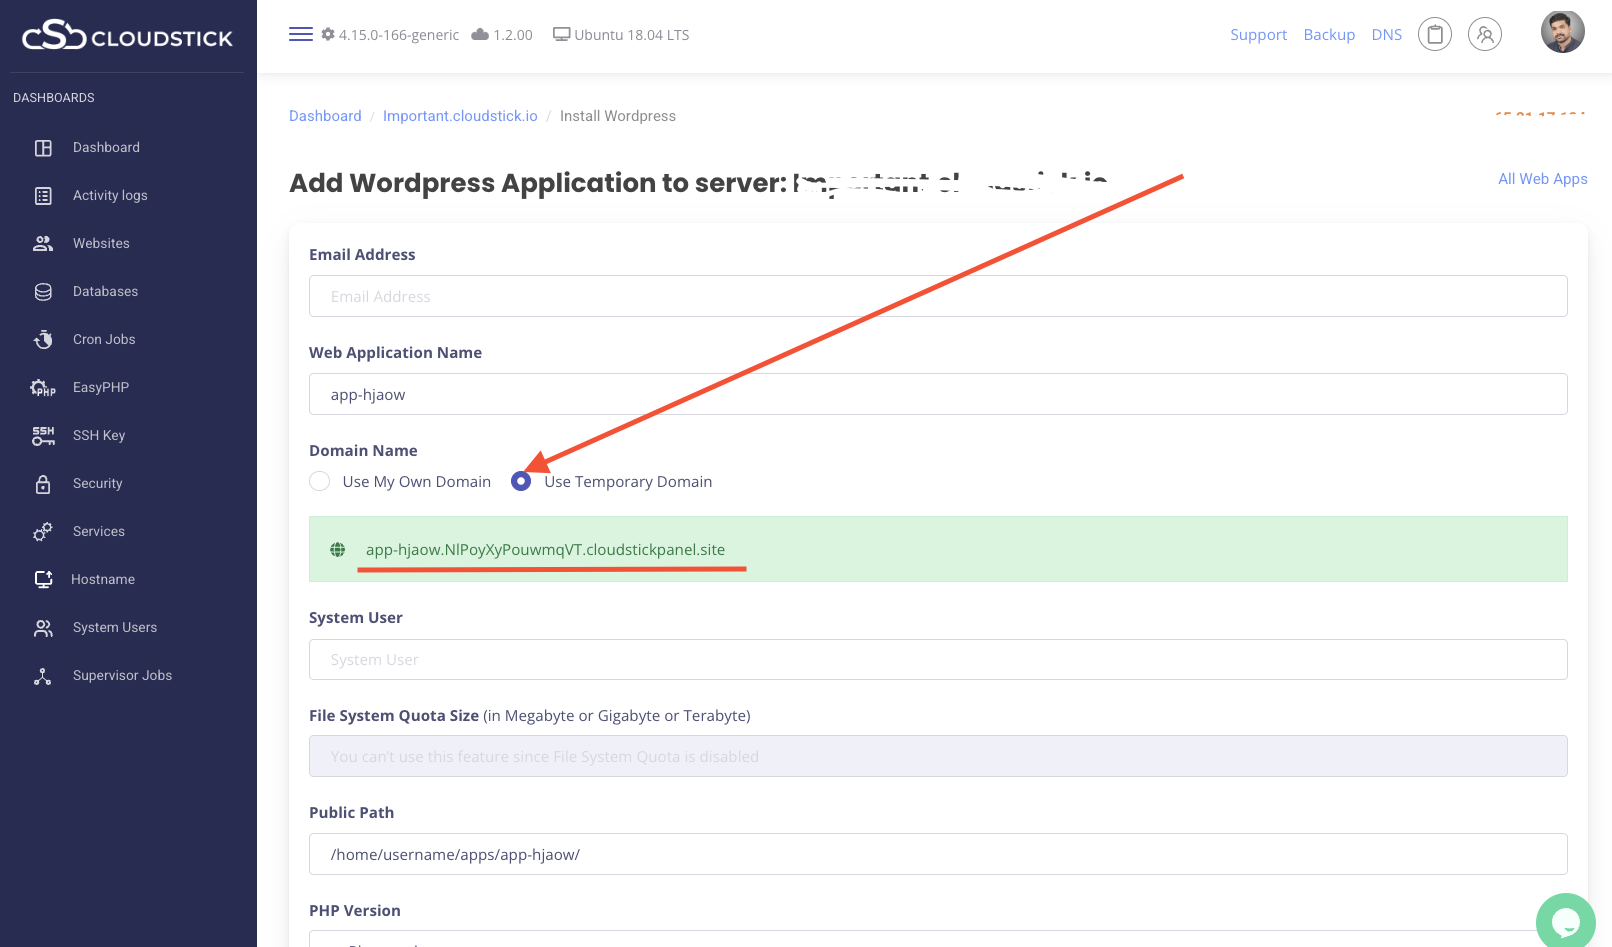Click the Security padlock icon
Screen dimensions: 1612x947
coord(43,484)
